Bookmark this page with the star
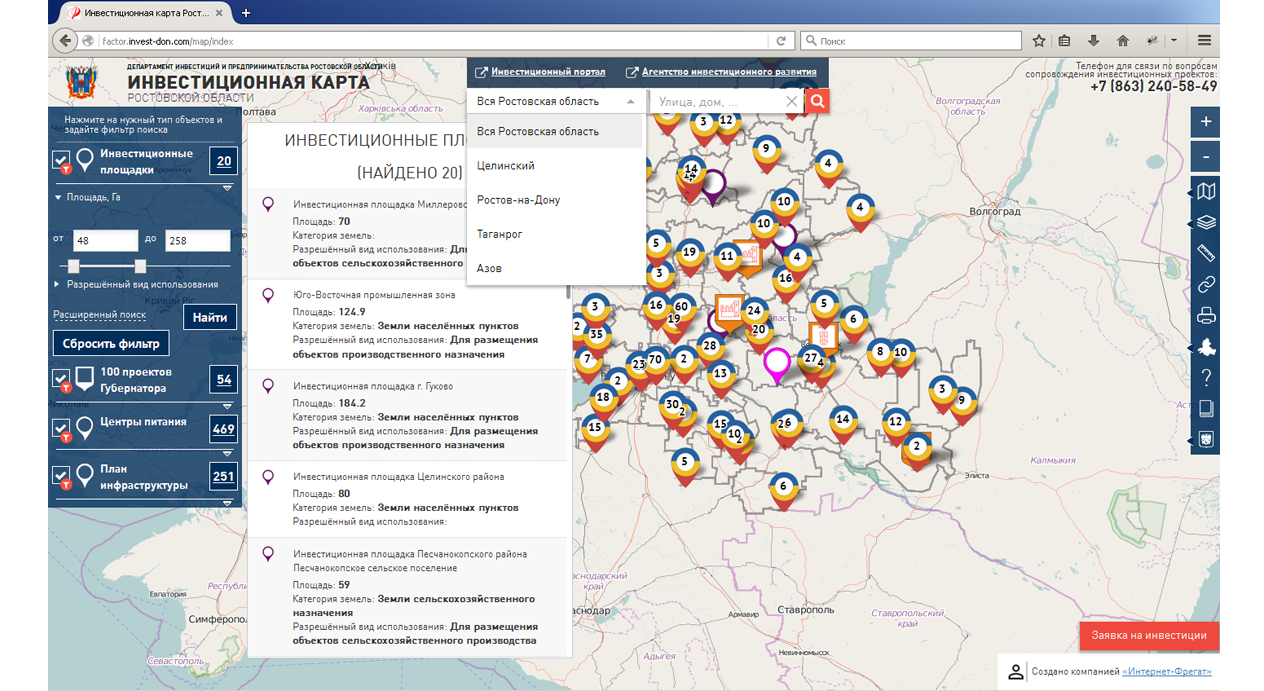This screenshot has height=691, width=1264. coord(1039,41)
